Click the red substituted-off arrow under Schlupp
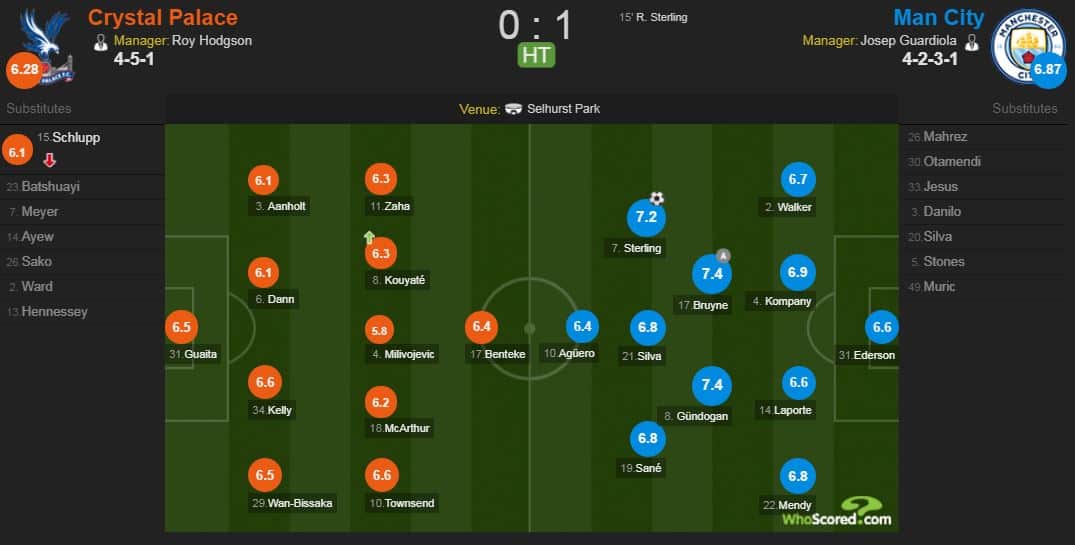The width and height of the screenshot is (1075, 545). (49, 160)
